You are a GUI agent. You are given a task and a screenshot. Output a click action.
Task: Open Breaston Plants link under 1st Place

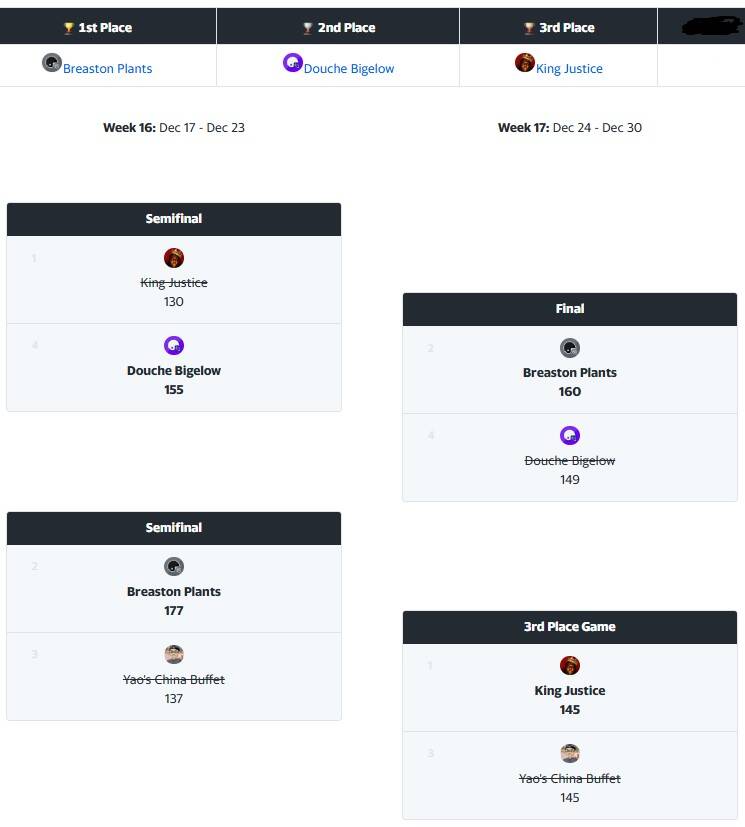pos(108,69)
